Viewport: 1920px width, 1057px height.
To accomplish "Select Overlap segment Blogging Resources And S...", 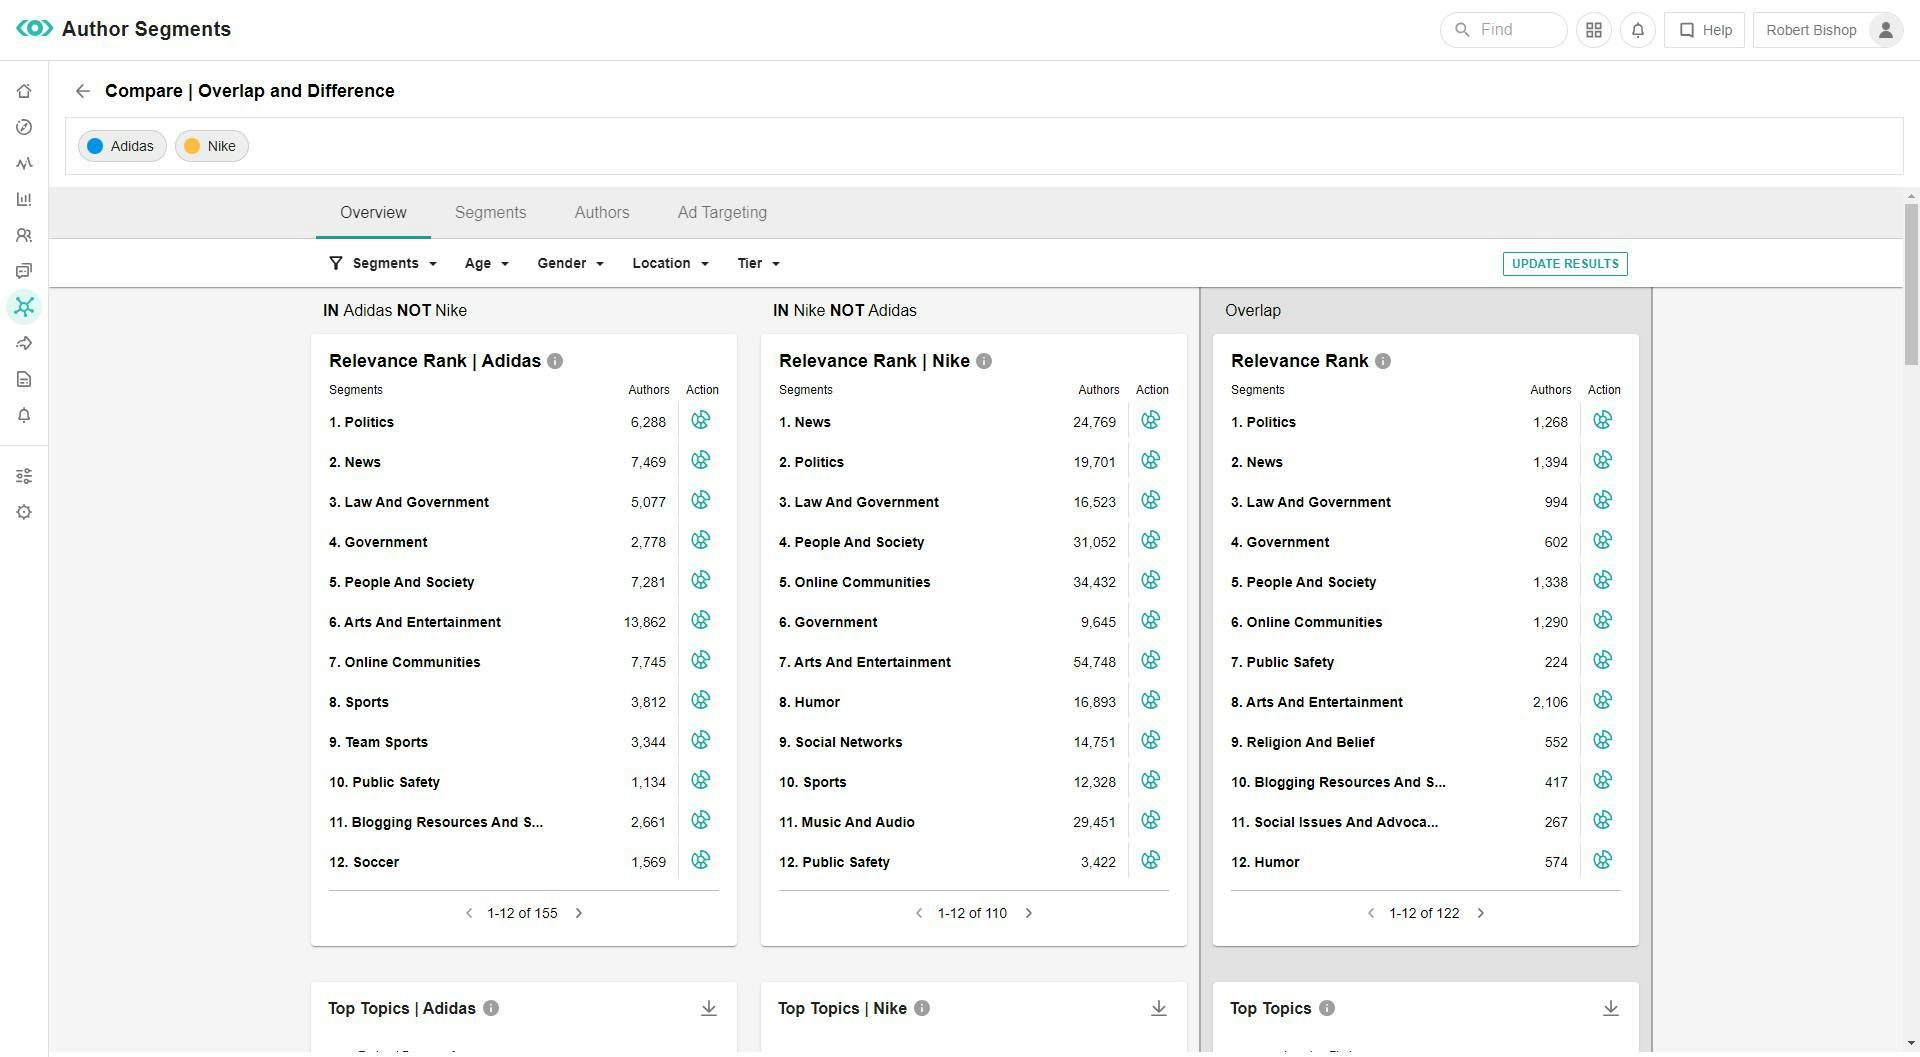I will coord(1339,783).
